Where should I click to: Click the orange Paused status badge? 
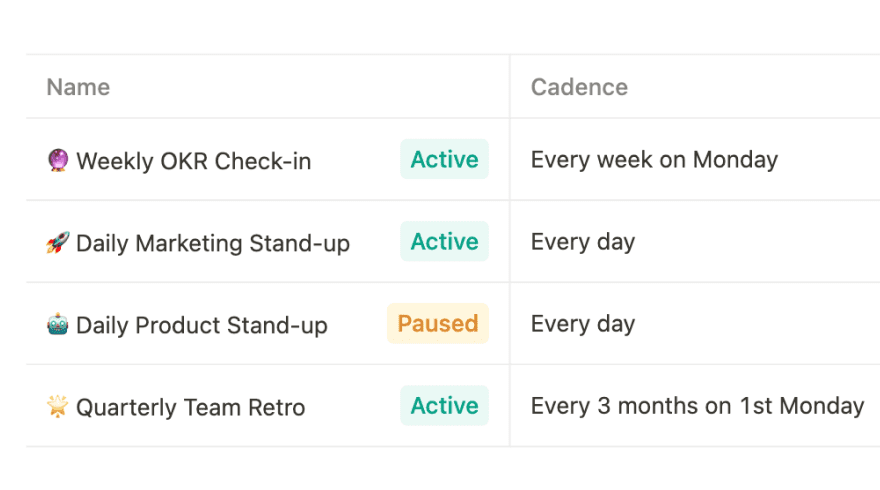[x=438, y=323]
